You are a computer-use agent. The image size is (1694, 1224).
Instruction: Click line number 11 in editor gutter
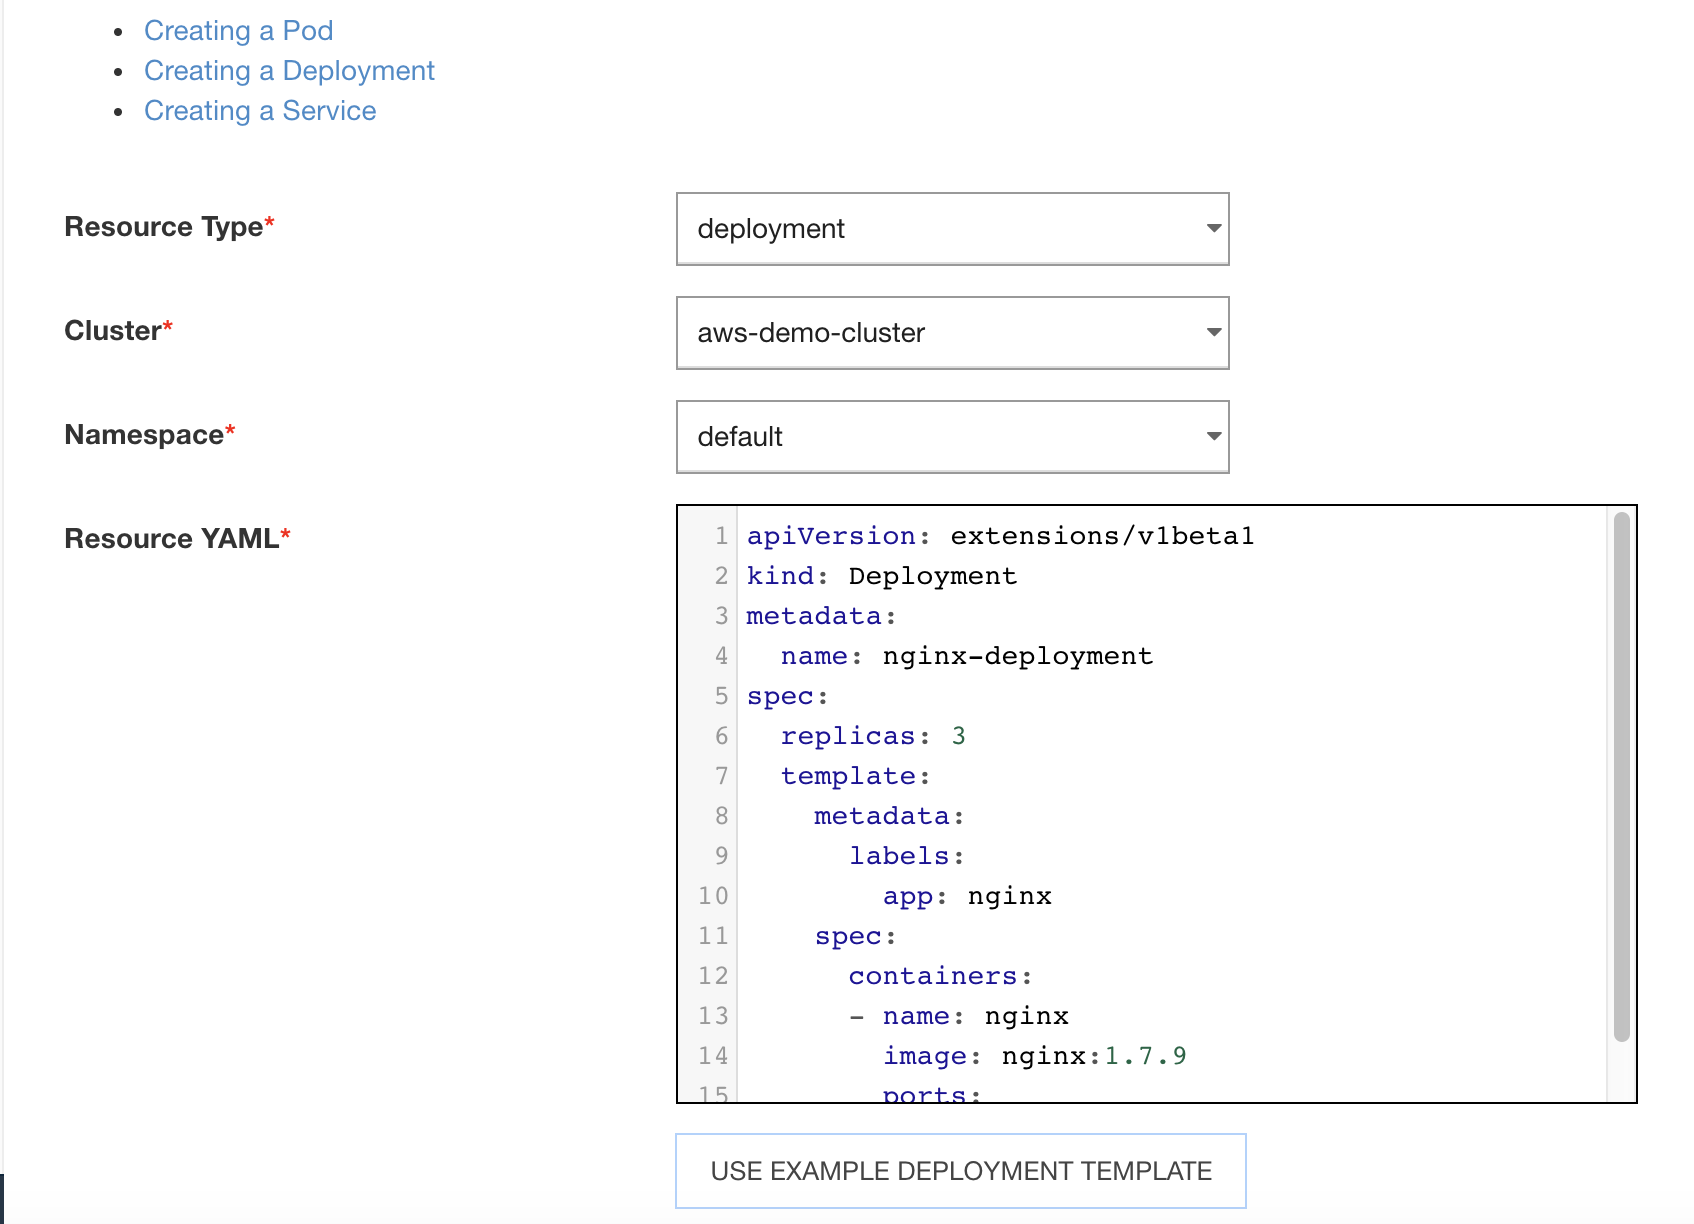[x=713, y=936]
